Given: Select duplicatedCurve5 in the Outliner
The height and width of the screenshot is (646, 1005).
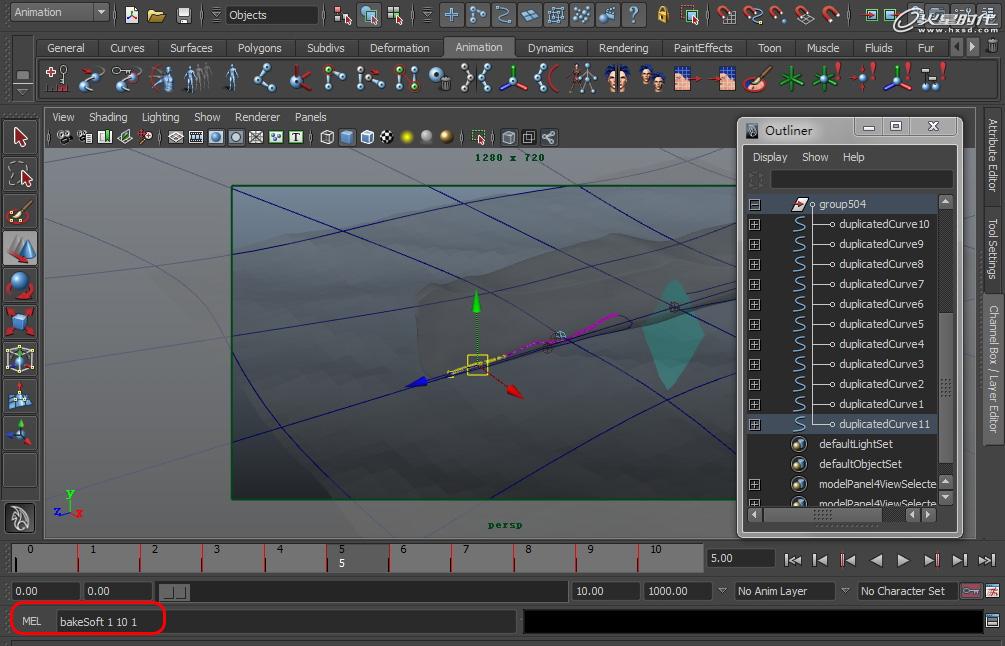Looking at the screenshot, I should (x=881, y=324).
